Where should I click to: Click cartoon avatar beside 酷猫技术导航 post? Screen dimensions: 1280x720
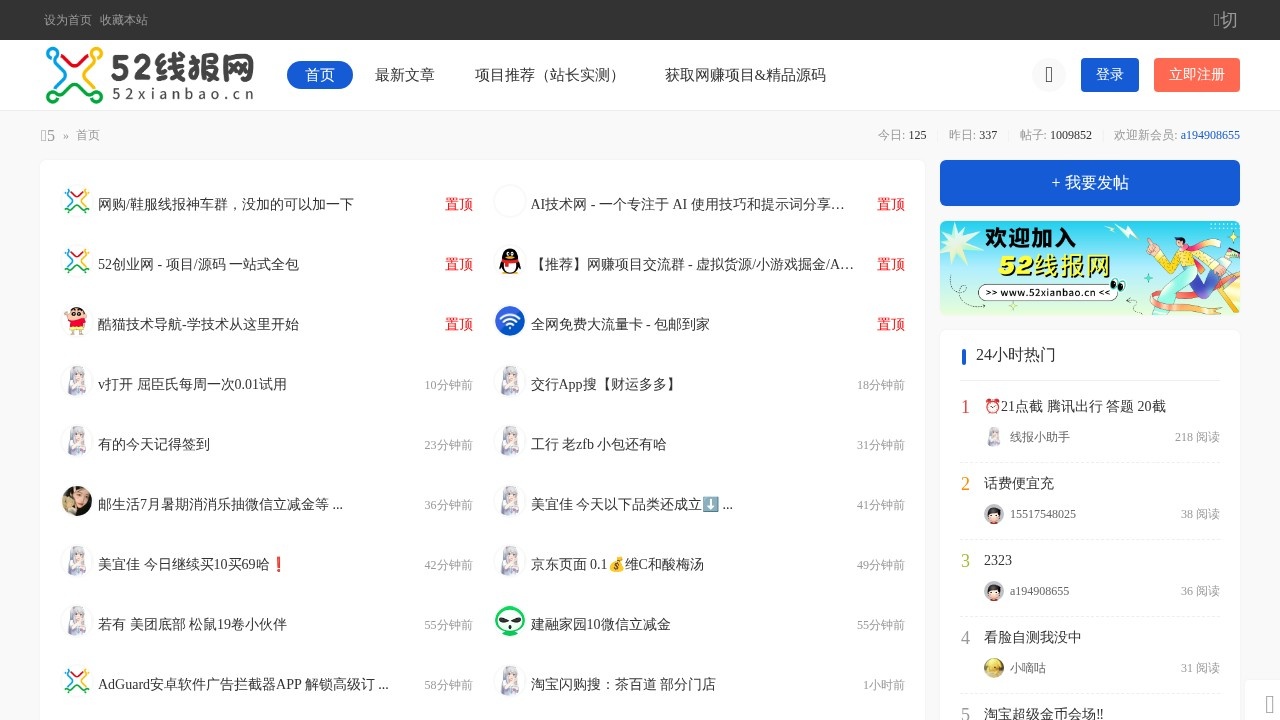77,321
